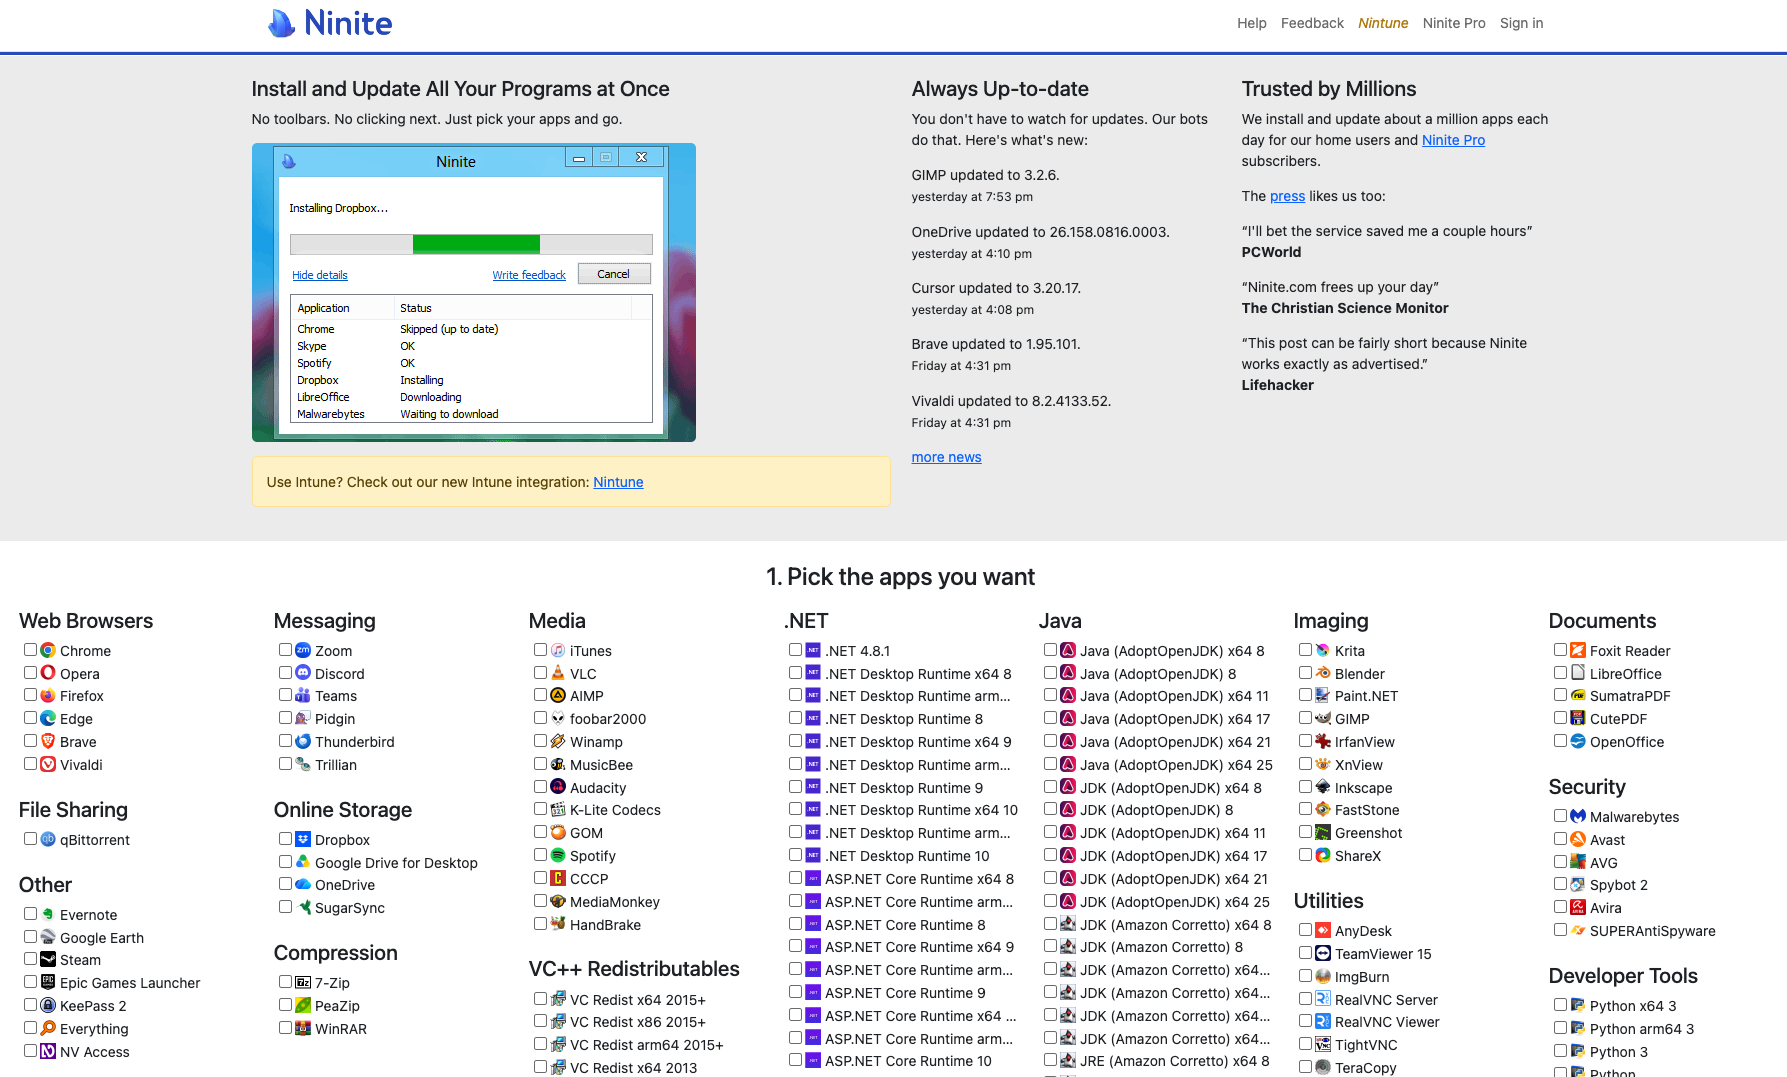Click the 'GIMP updated to 3.2.6.' news entry
This screenshot has width=1787, height=1077.
click(x=985, y=175)
